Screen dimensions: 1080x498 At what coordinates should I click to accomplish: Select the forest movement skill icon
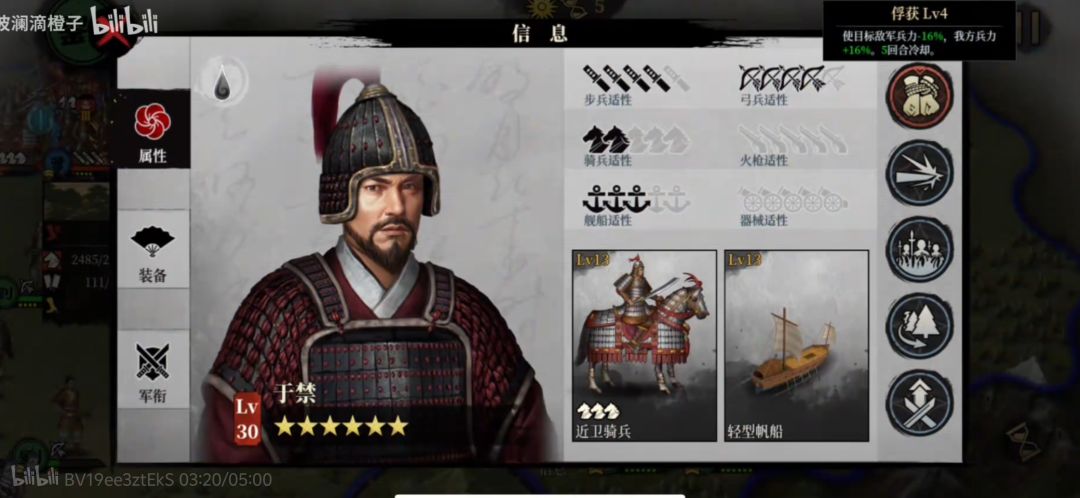[x=919, y=326]
